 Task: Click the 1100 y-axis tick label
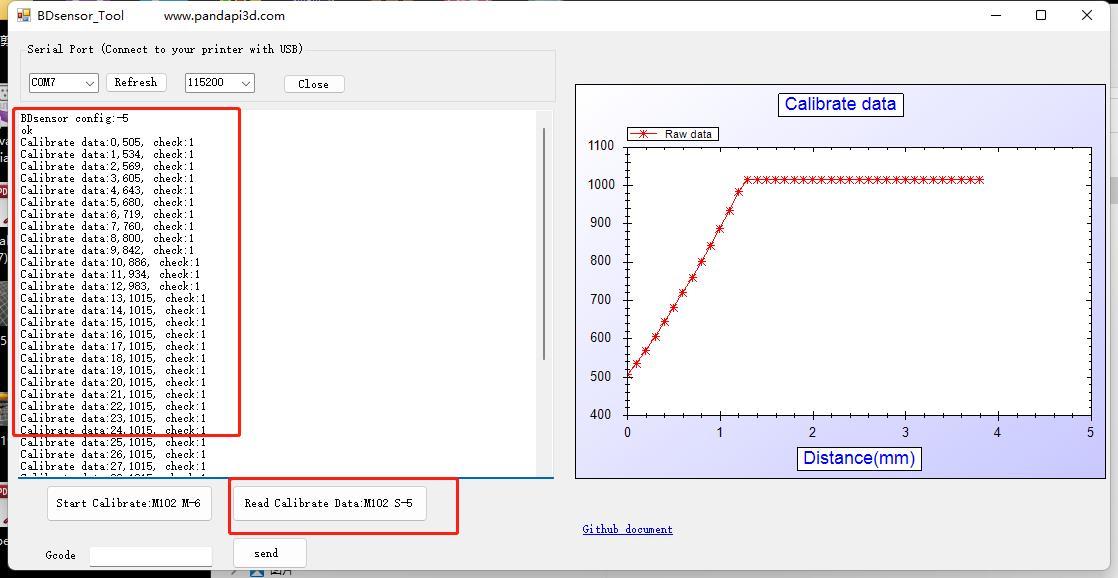[x=600, y=145]
